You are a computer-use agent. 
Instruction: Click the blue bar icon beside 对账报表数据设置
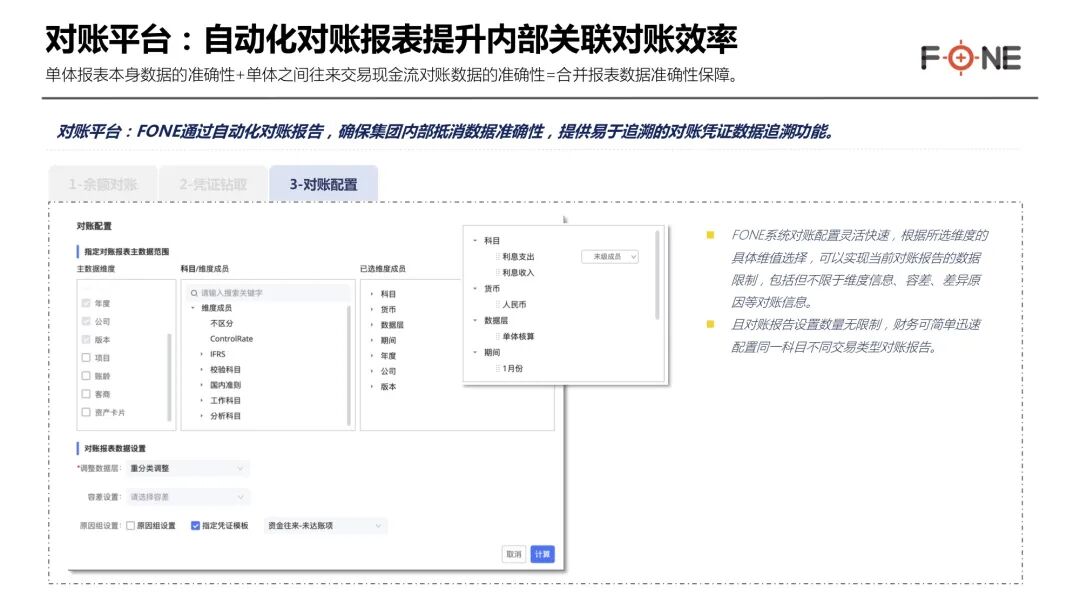point(77,447)
